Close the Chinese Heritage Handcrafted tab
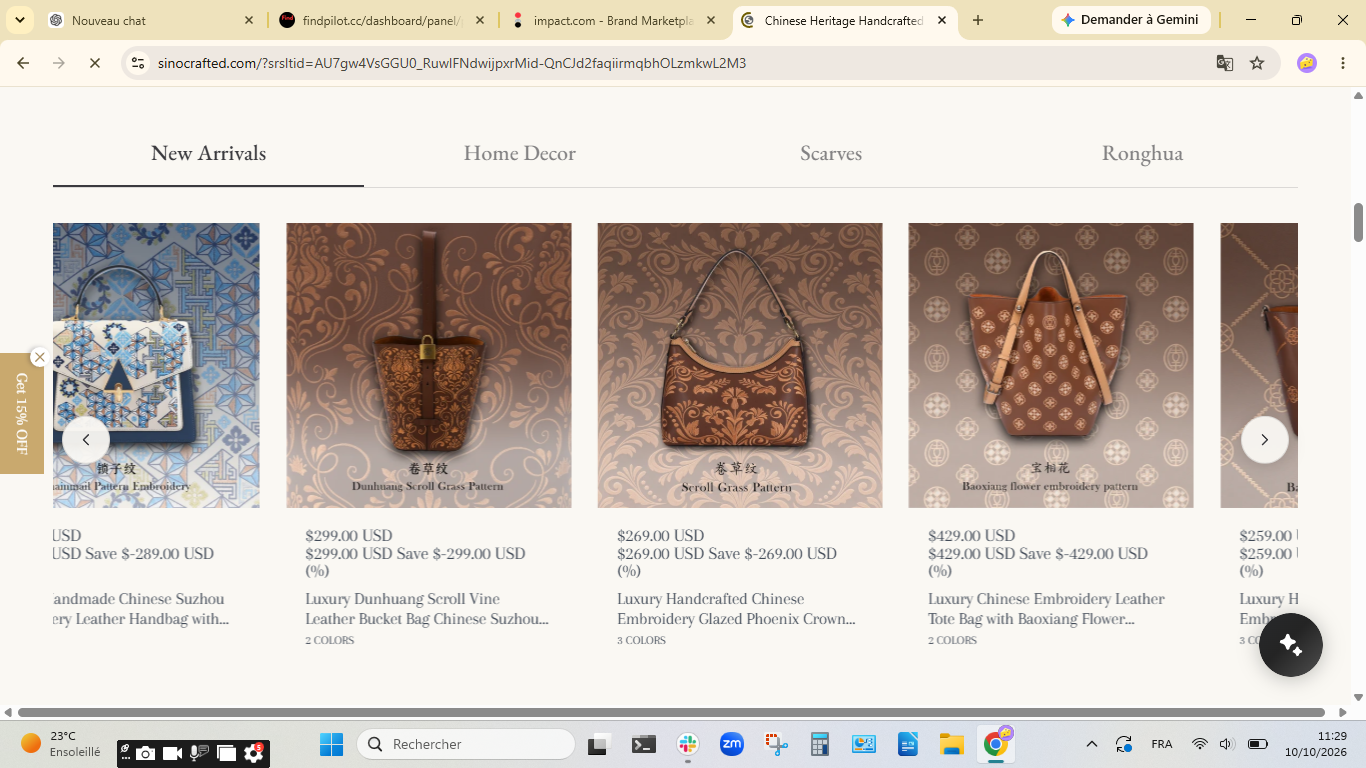 942,20
